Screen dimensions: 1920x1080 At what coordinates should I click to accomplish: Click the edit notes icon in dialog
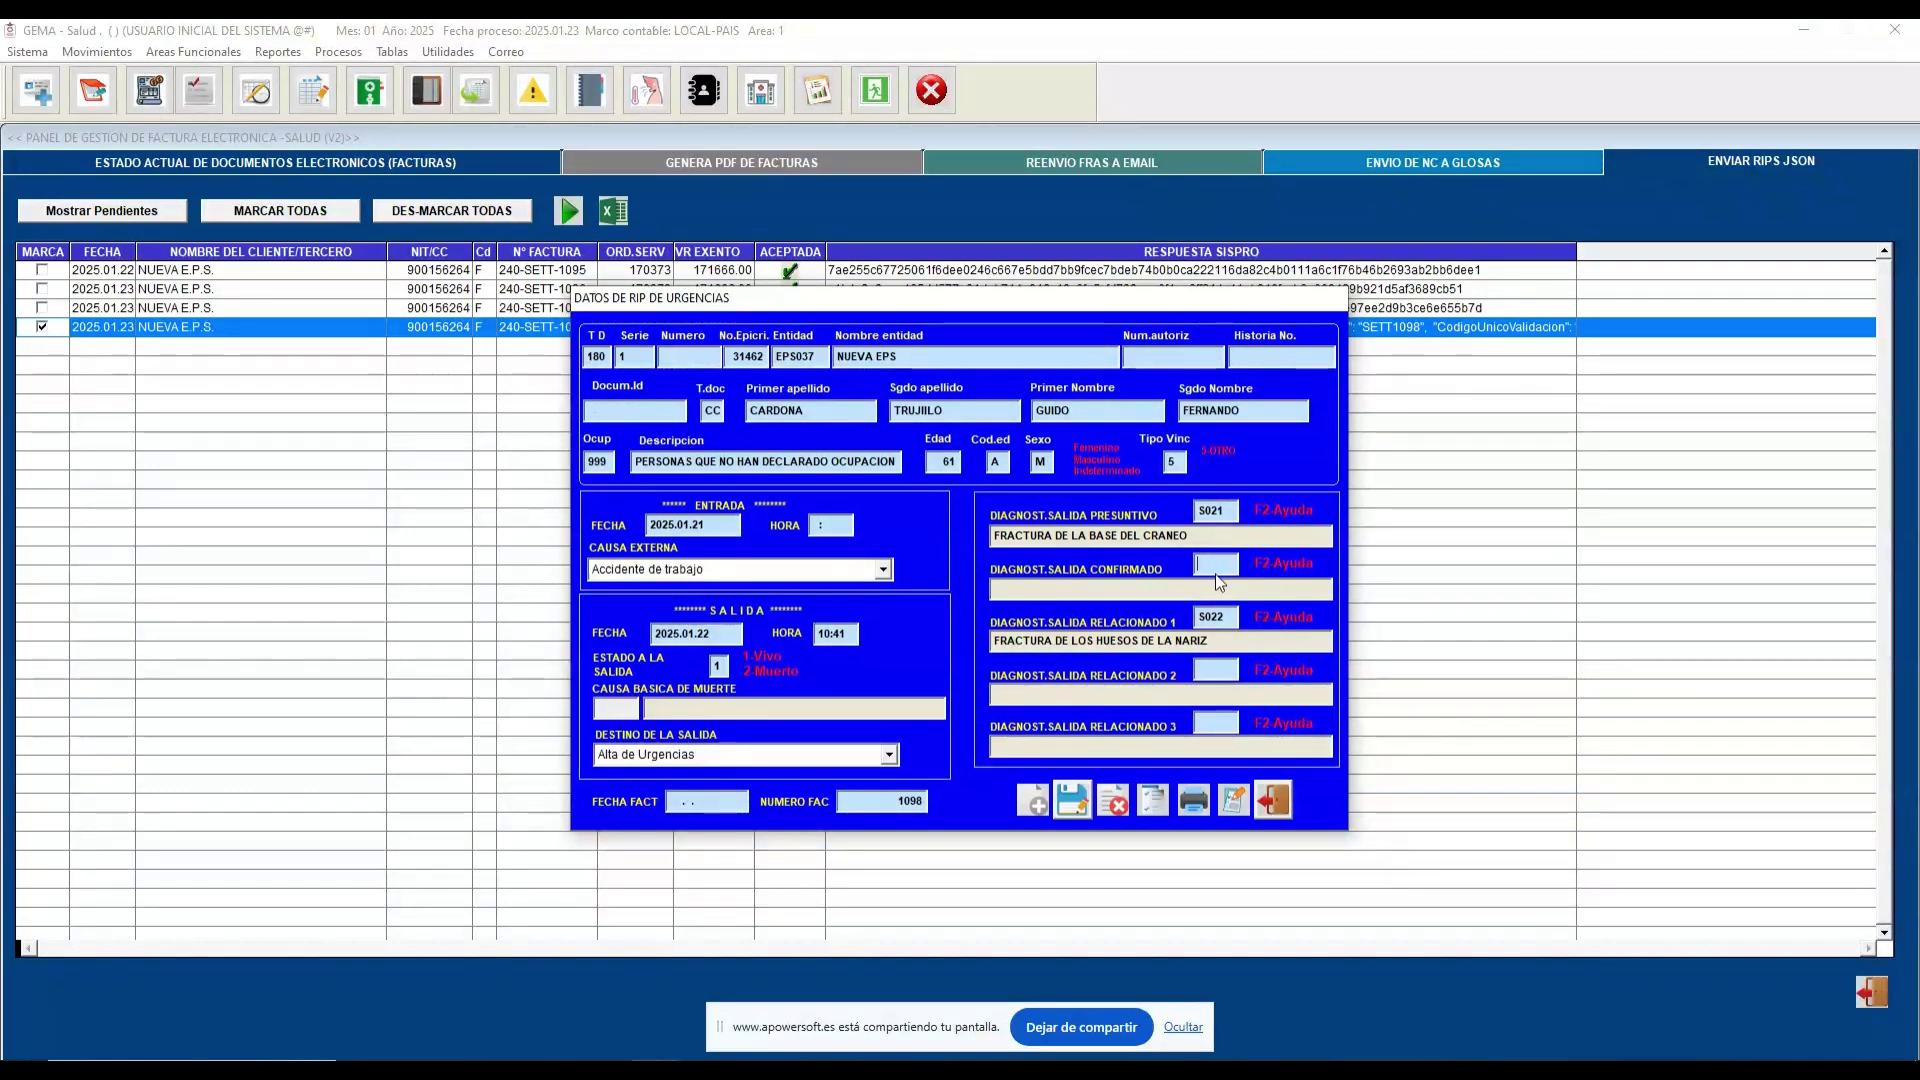pos(1233,800)
